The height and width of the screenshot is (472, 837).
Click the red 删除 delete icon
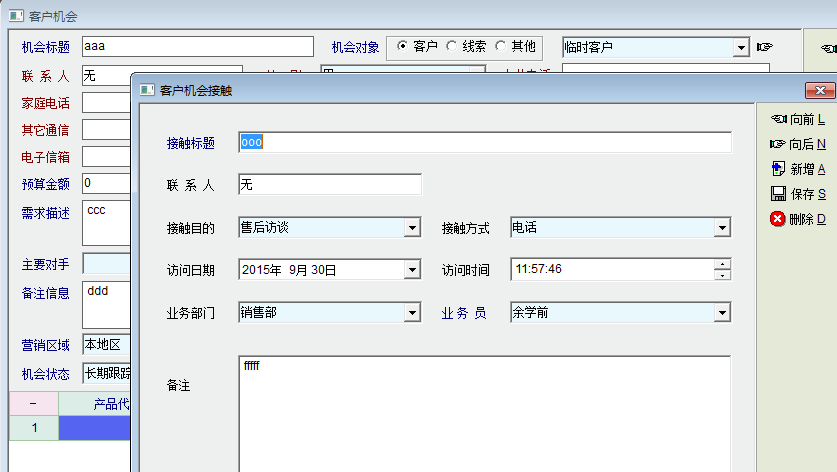(778, 219)
